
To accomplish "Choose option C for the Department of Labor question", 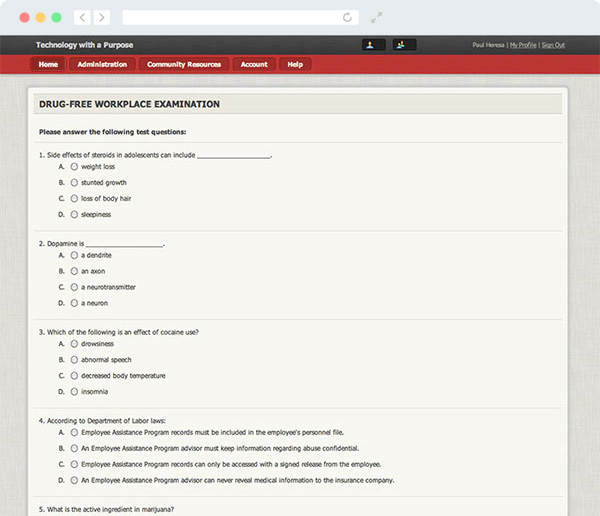I will [74, 464].
